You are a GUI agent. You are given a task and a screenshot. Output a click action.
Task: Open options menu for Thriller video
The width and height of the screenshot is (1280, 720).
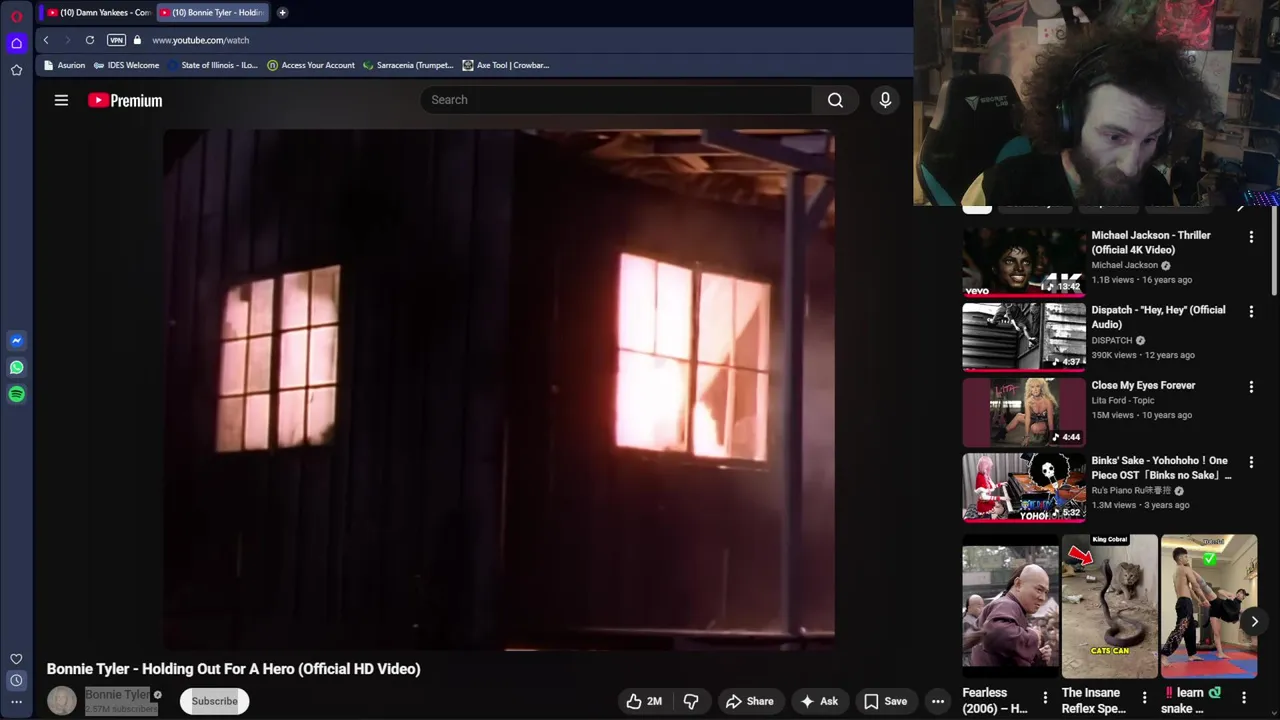pyautogui.click(x=1251, y=237)
